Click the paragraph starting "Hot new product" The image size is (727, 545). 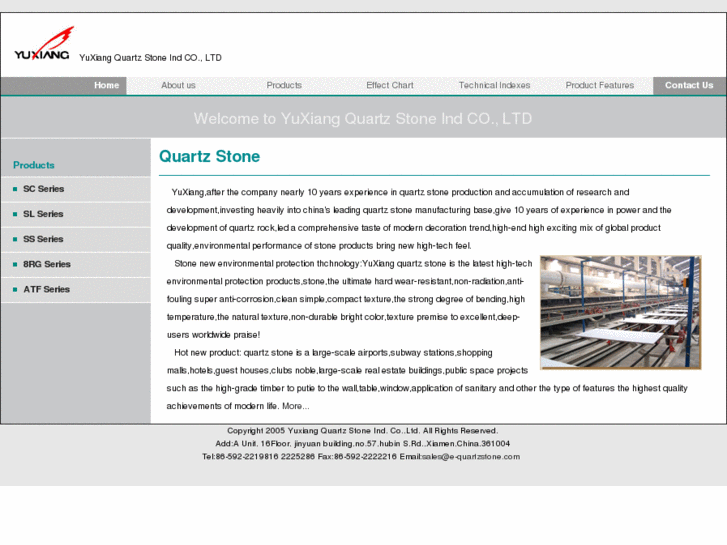click(x=427, y=379)
